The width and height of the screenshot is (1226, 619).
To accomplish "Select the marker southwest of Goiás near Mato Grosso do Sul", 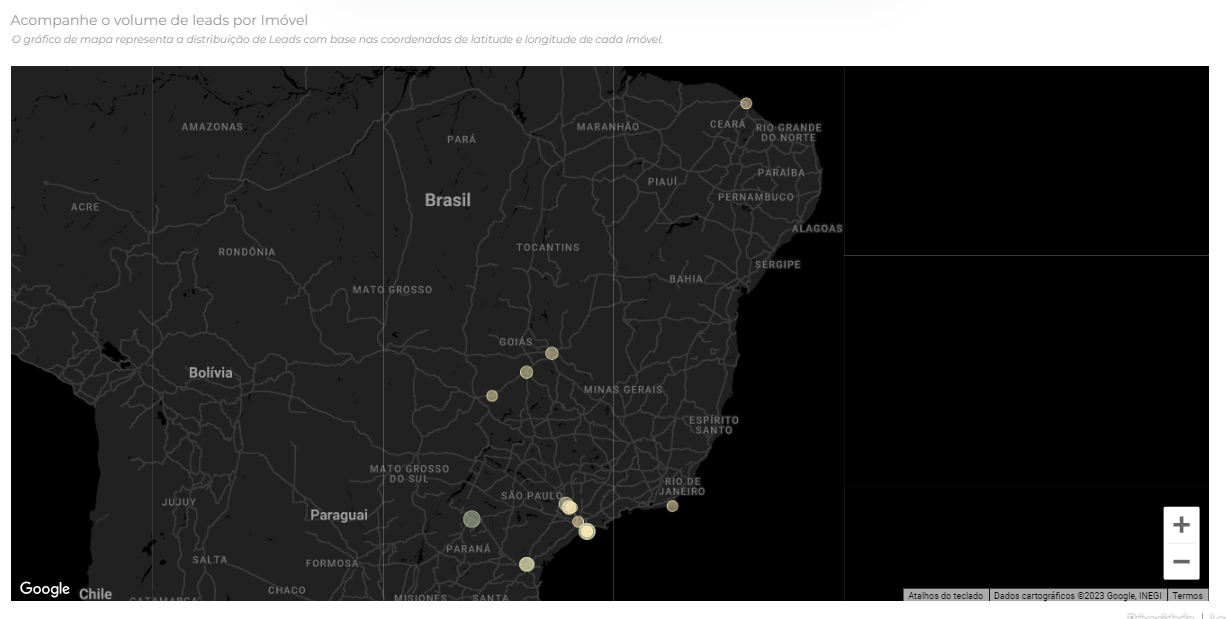I will [x=492, y=396].
